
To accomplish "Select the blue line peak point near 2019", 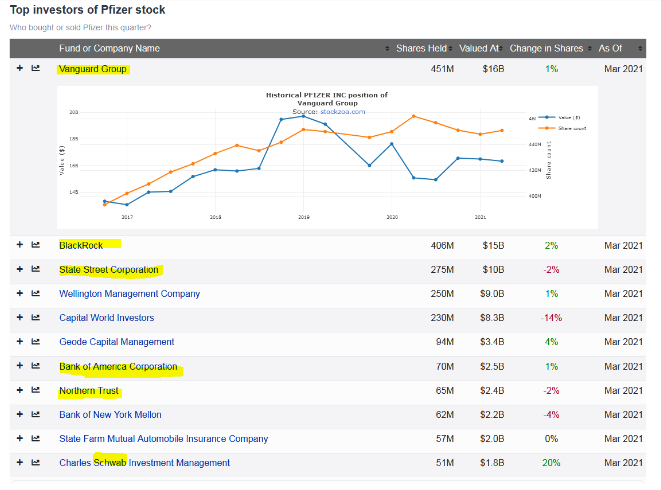I will [303, 116].
